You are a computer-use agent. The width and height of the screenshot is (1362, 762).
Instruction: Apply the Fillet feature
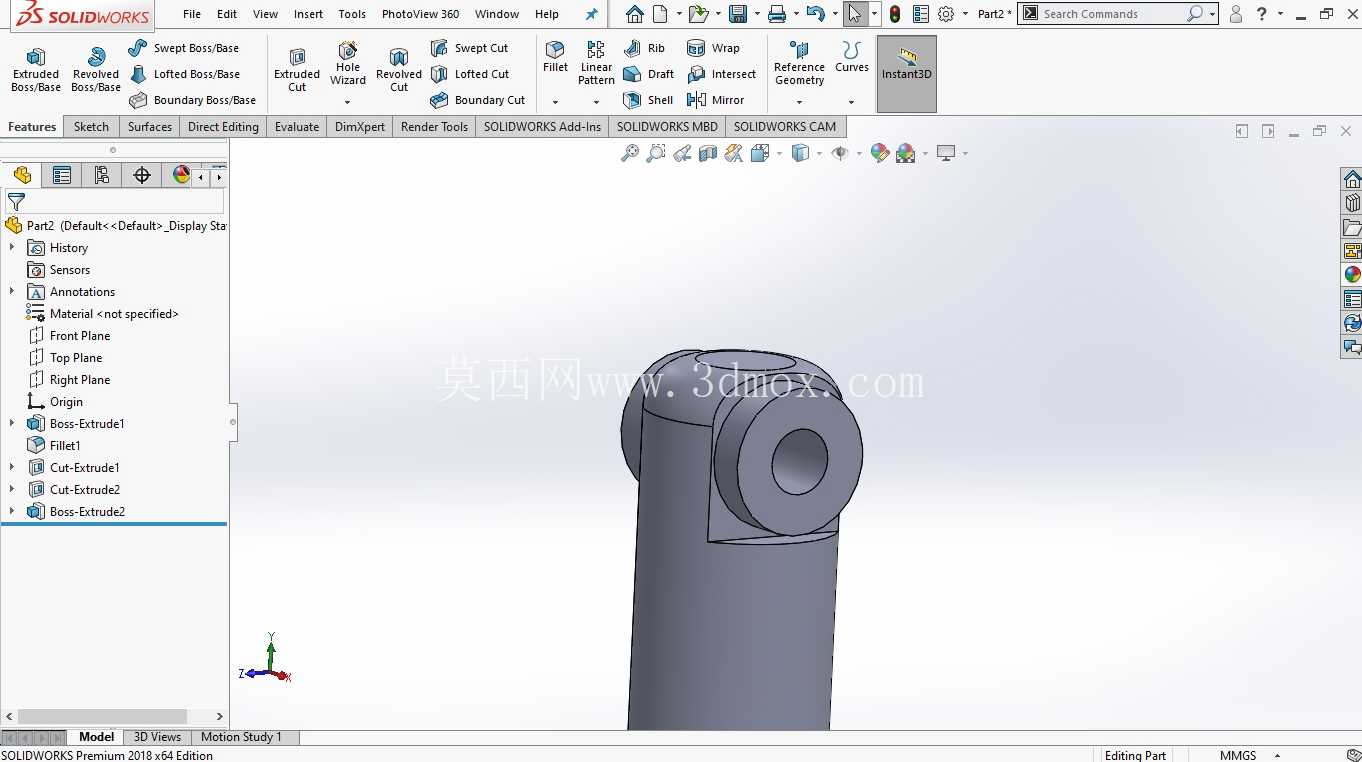(555, 57)
